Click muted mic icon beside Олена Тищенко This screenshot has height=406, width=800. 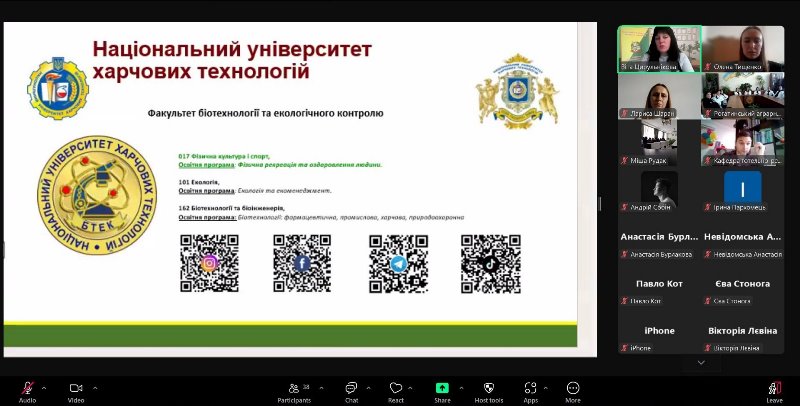[x=708, y=67]
